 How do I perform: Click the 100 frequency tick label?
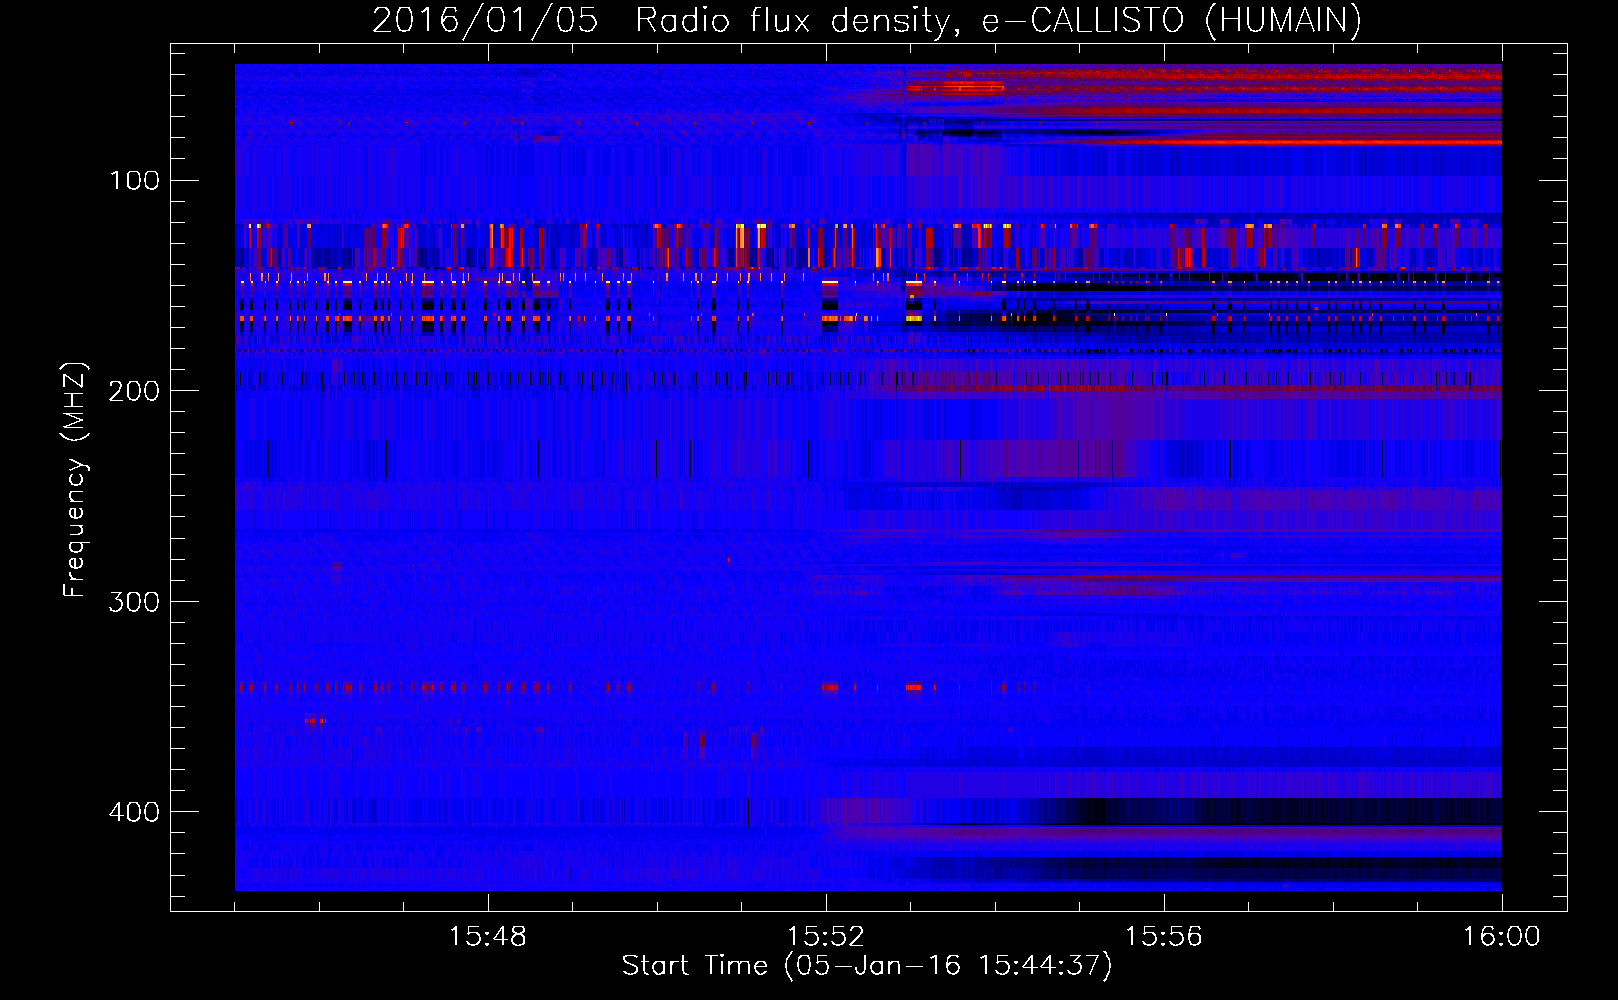pyautogui.click(x=134, y=181)
